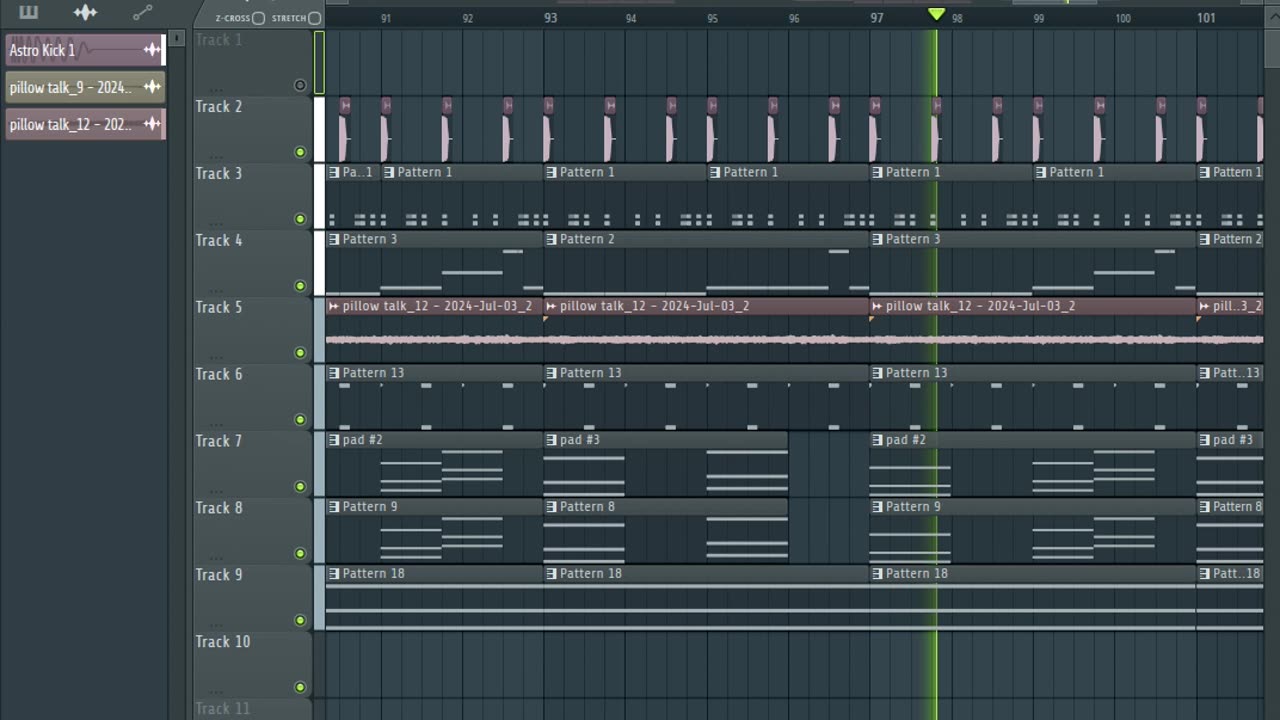This screenshot has width=1280, height=720.
Task: Click the waveform icon on pillow talk_12 picker item
Action: coord(152,124)
